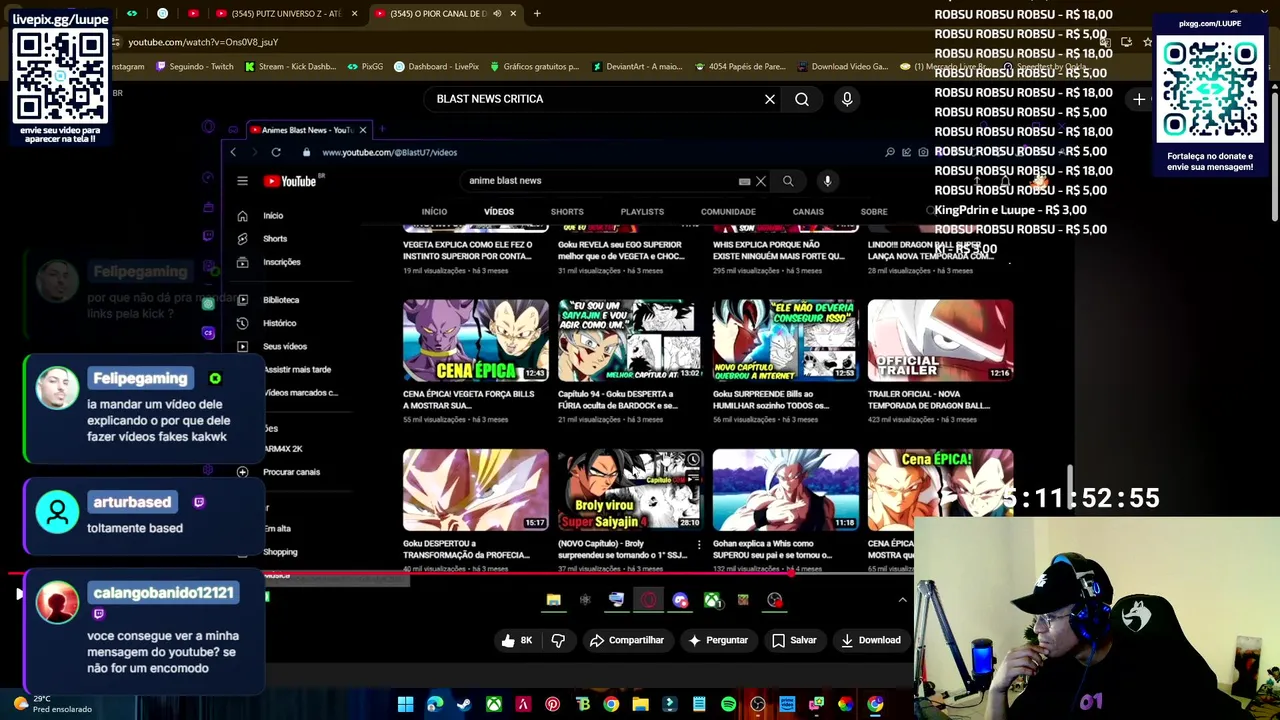Open the Stream - Kick Dashboard bookmark
1280x720 pixels.
(x=289, y=67)
